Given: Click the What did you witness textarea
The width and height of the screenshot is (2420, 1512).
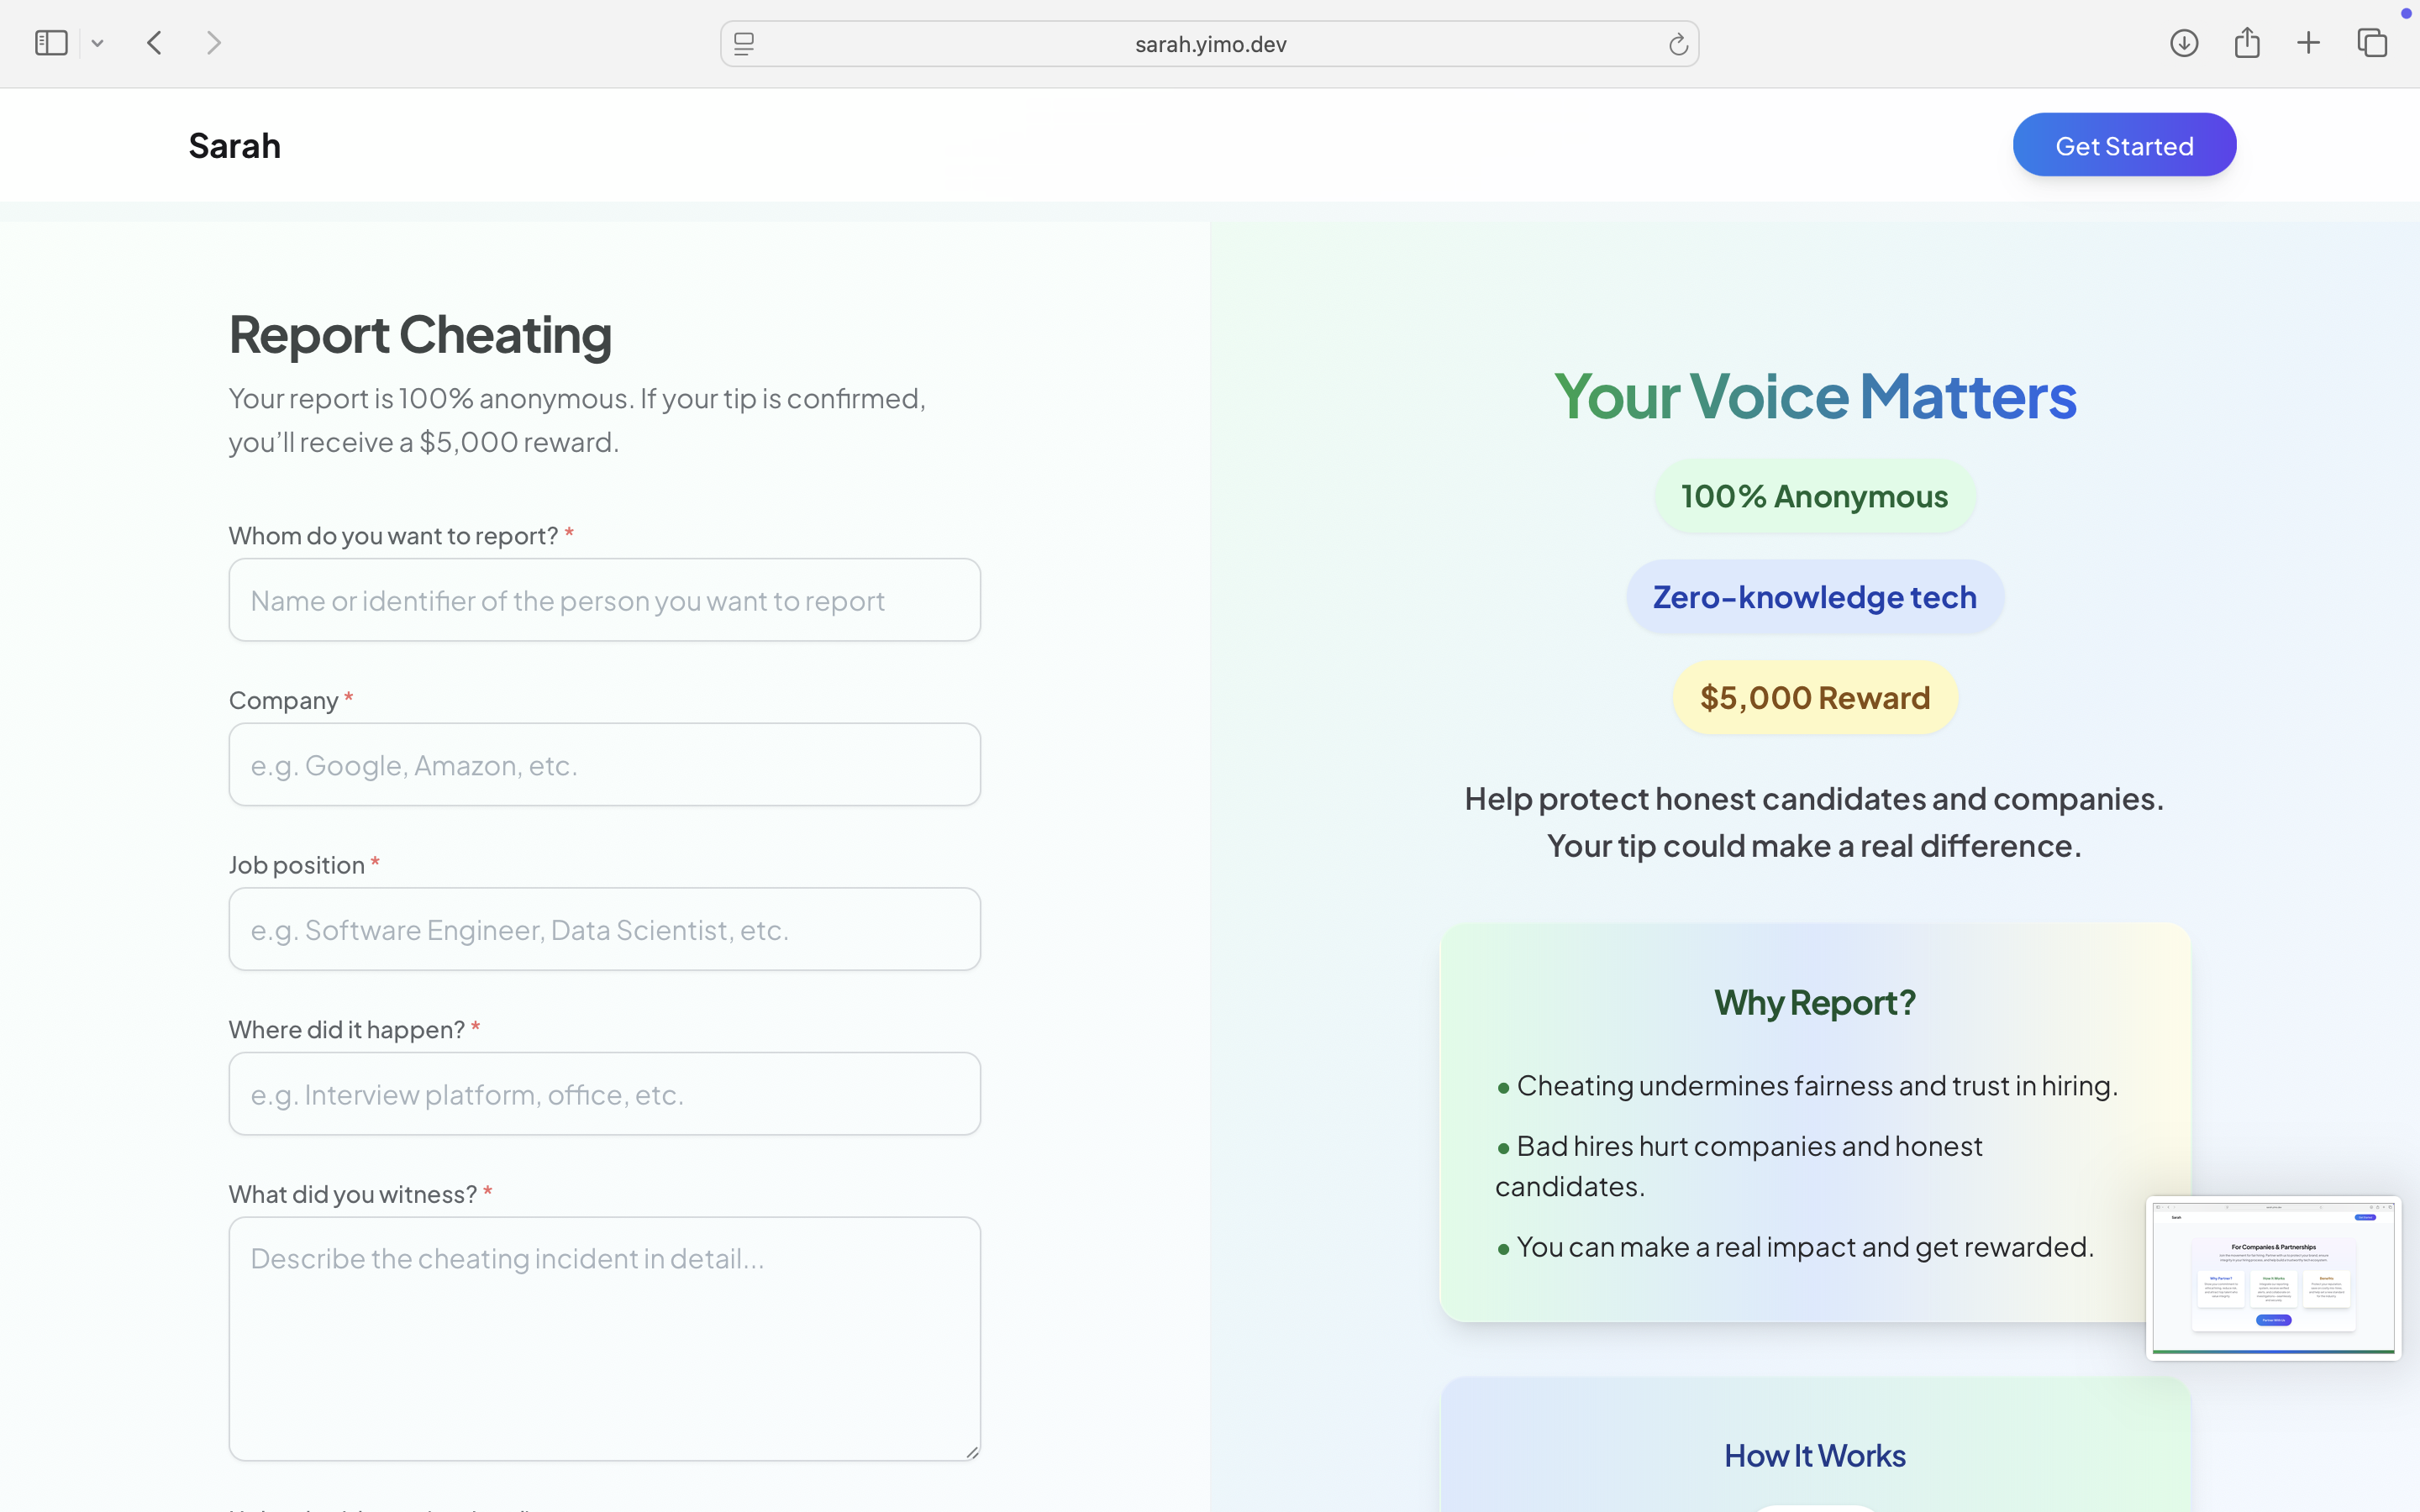Looking at the screenshot, I should pyautogui.click(x=604, y=1338).
